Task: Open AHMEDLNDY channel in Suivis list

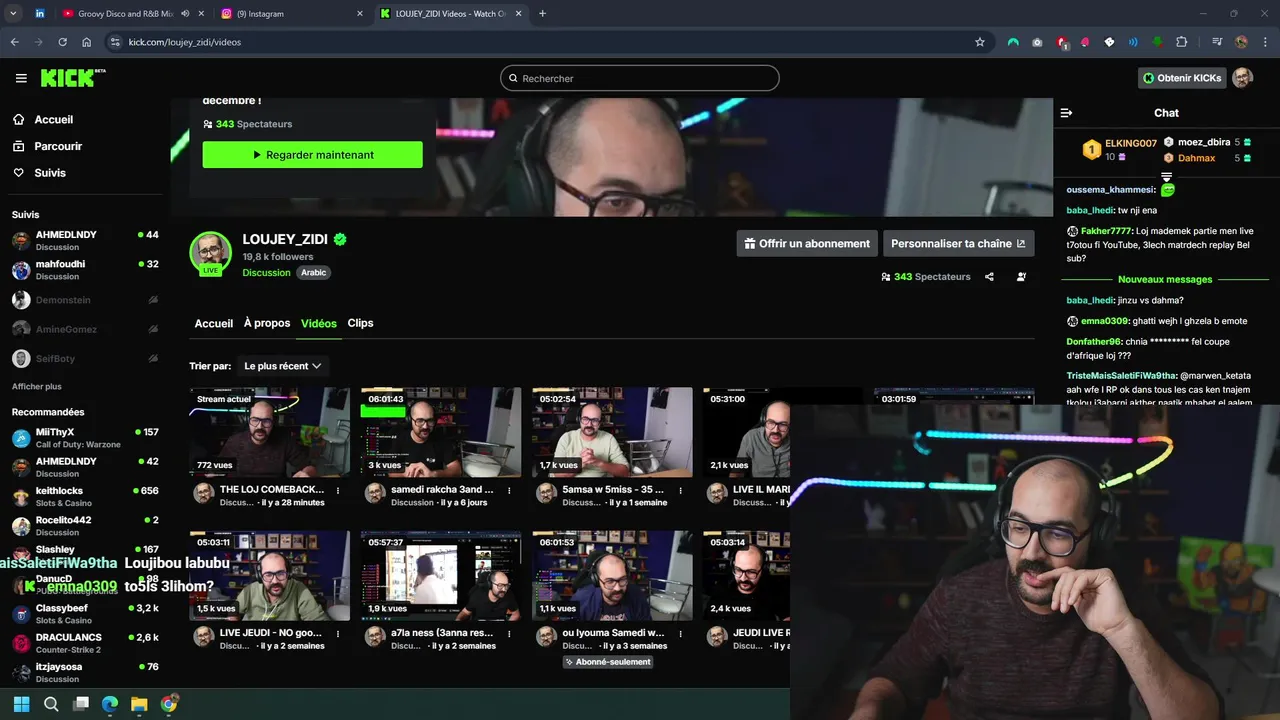Action: 84,241
